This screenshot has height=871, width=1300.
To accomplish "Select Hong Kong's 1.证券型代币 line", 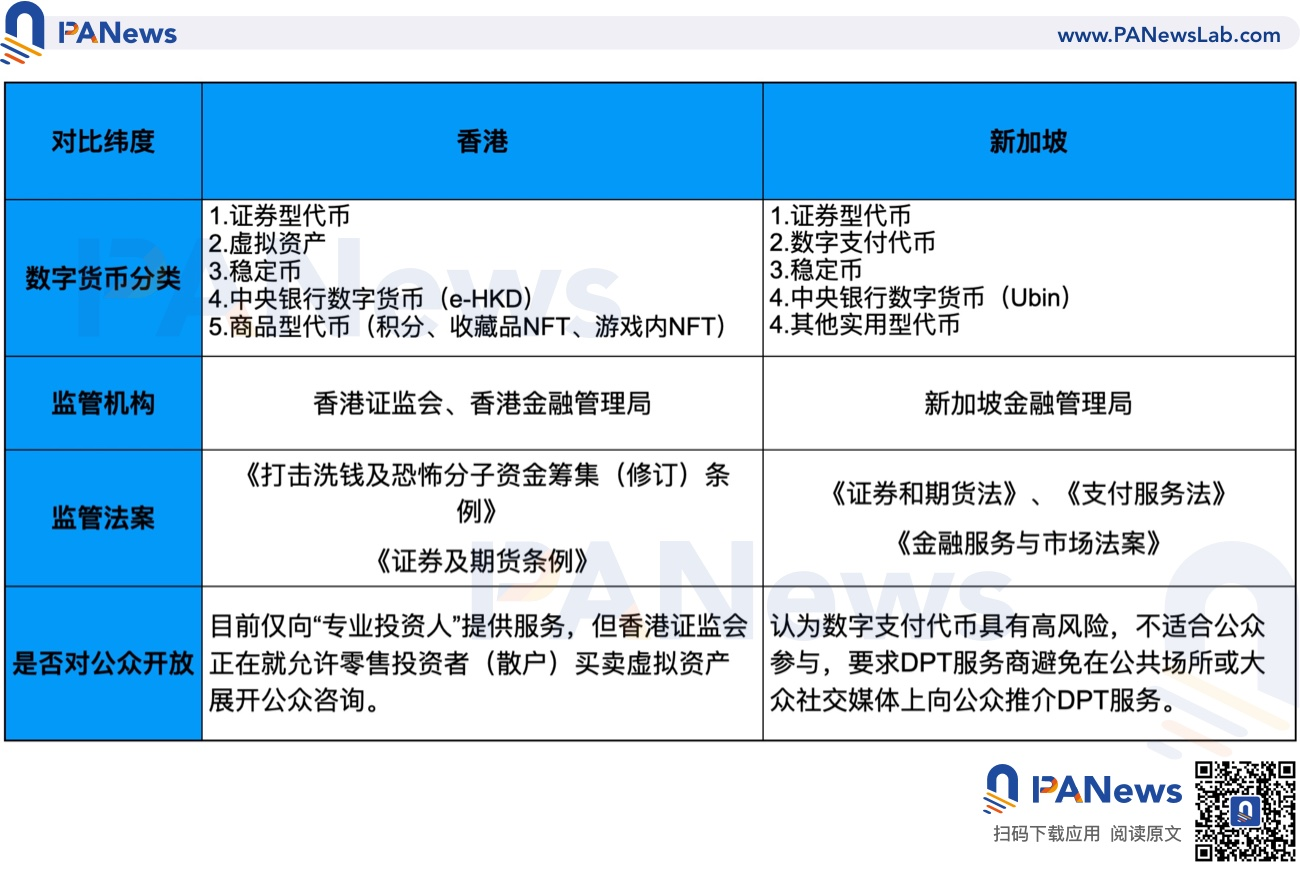I will [x=280, y=216].
